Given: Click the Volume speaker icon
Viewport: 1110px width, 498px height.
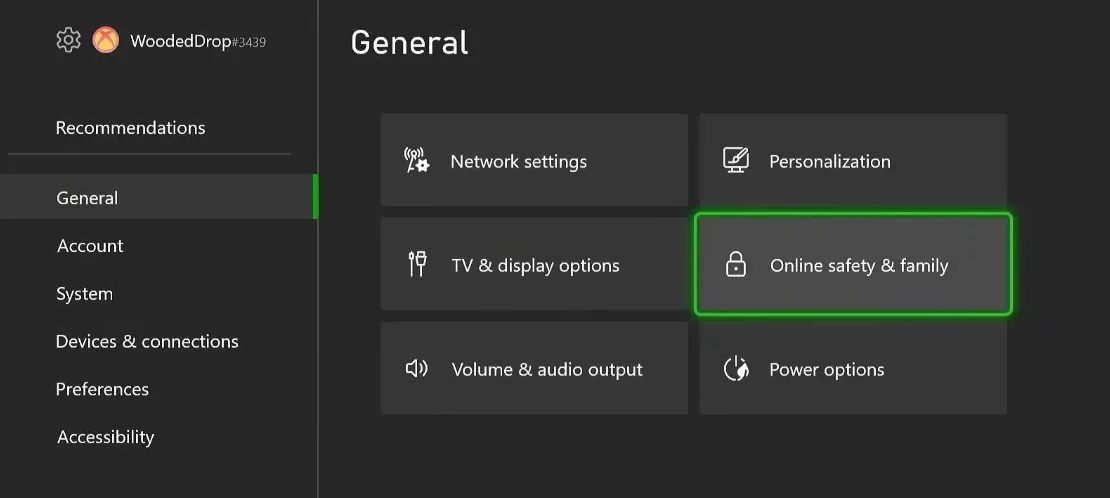Looking at the screenshot, I should point(416,368).
